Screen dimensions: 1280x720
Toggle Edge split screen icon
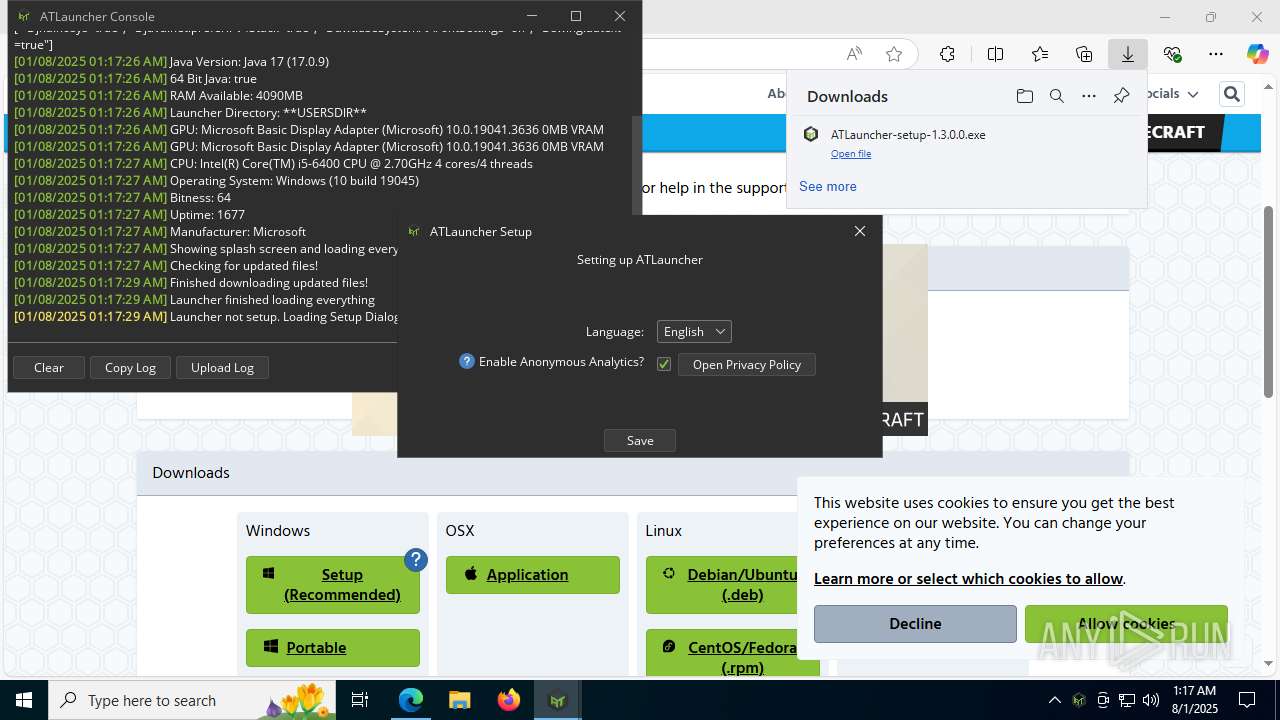point(995,54)
